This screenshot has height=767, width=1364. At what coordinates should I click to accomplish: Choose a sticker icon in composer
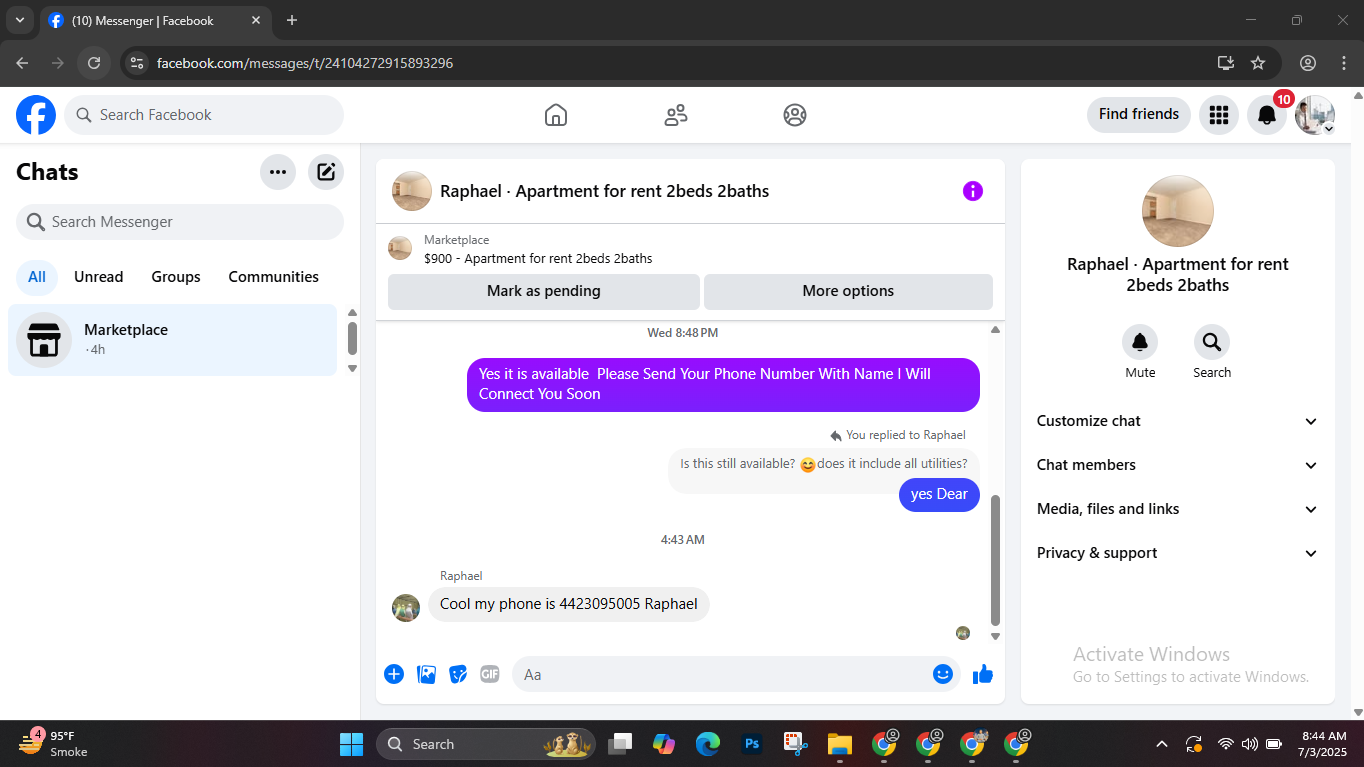tap(458, 674)
